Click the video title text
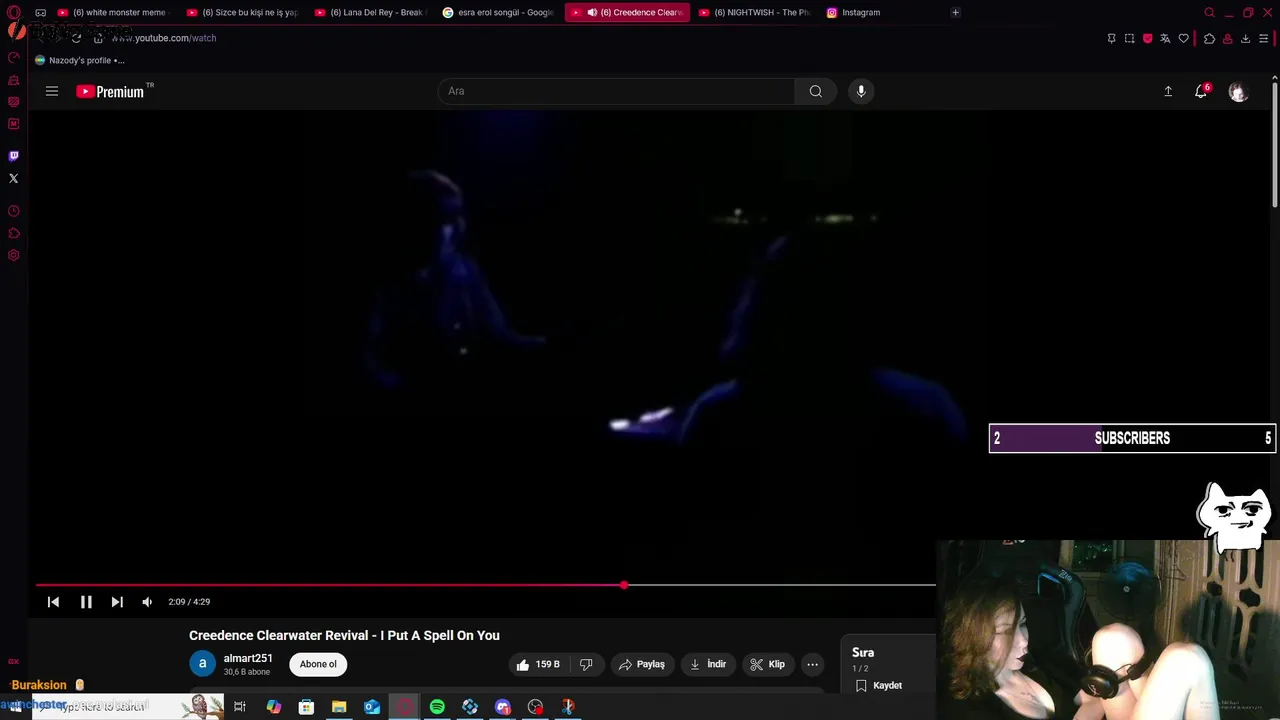 point(344,635)
